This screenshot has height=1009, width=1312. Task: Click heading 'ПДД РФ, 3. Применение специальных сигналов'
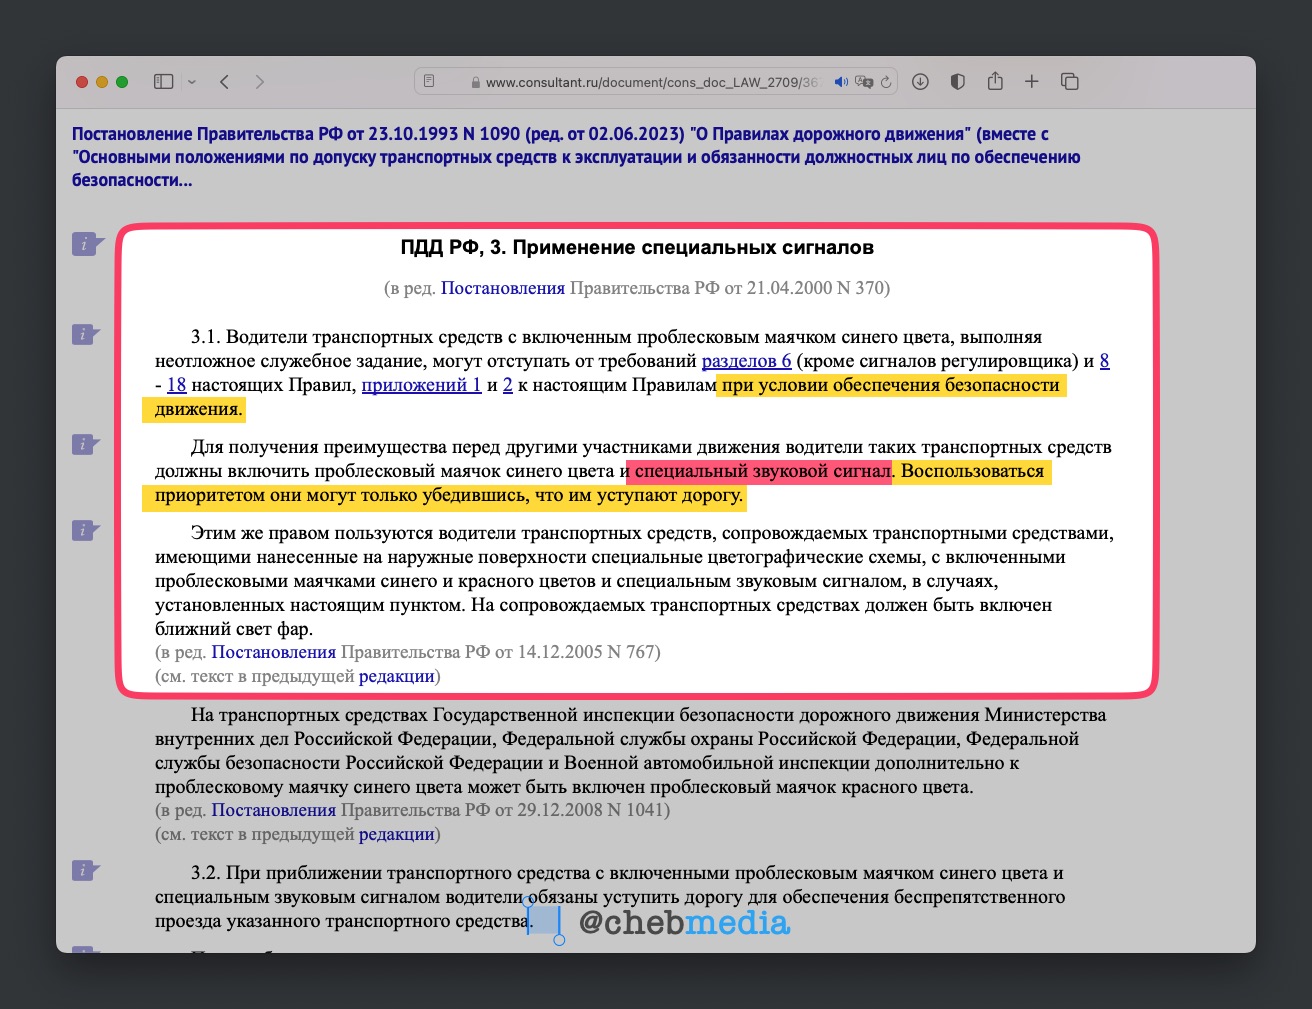click(637, 247)
